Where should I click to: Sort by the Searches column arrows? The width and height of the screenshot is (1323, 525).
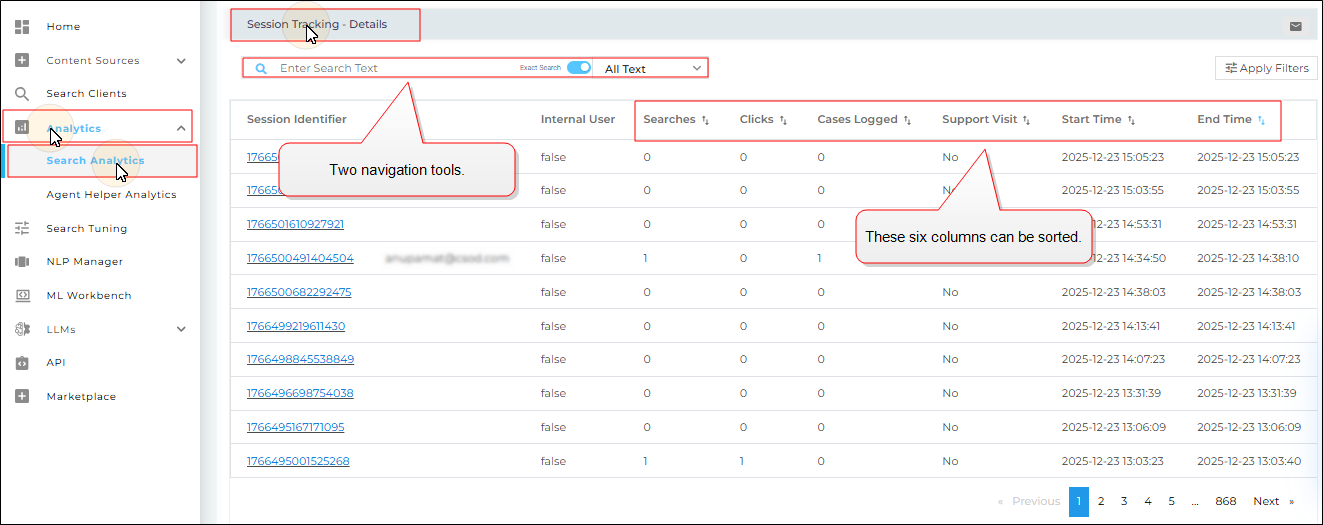[705, 120]
